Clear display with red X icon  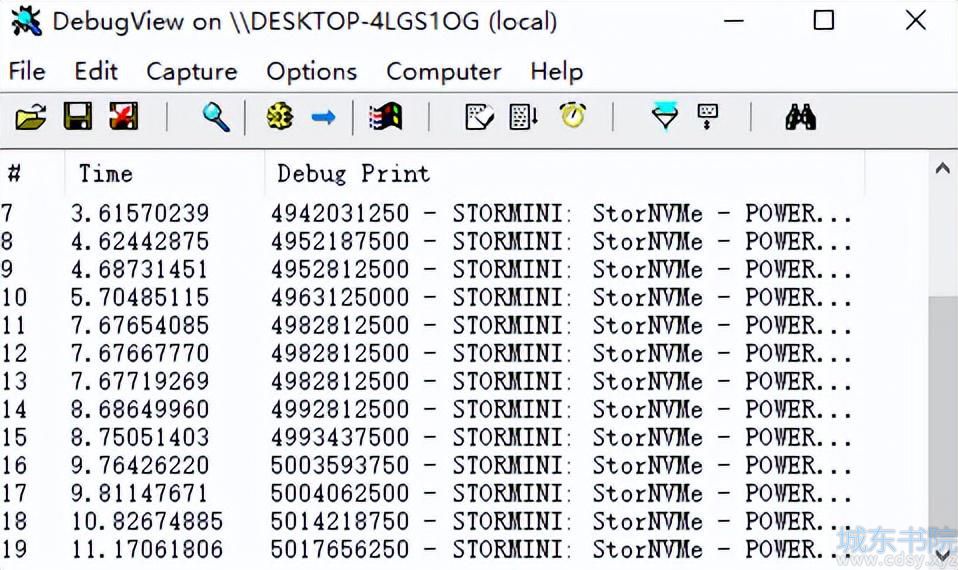pyautogui.click(x=123, y=116)
